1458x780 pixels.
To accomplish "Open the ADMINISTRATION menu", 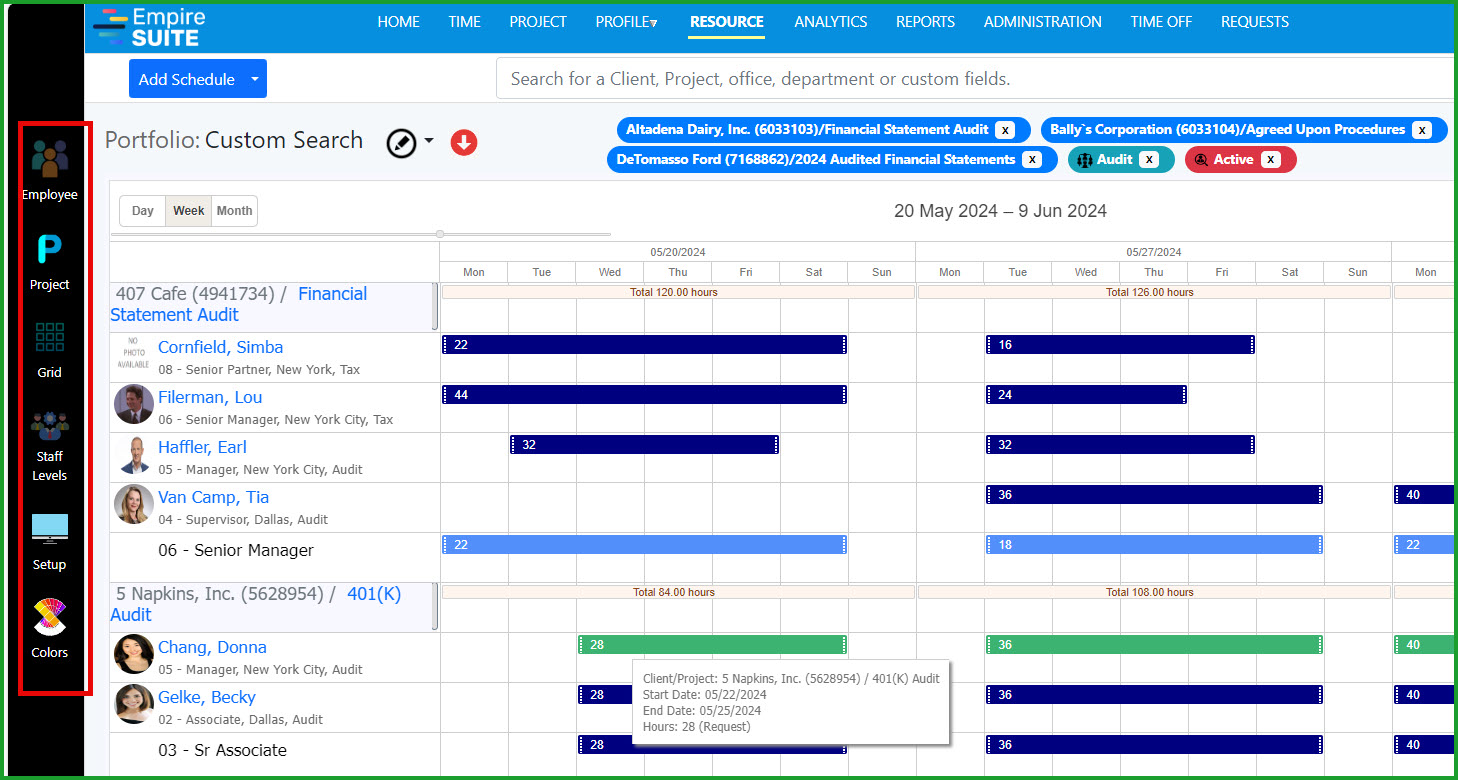I will coord(1043,22).
